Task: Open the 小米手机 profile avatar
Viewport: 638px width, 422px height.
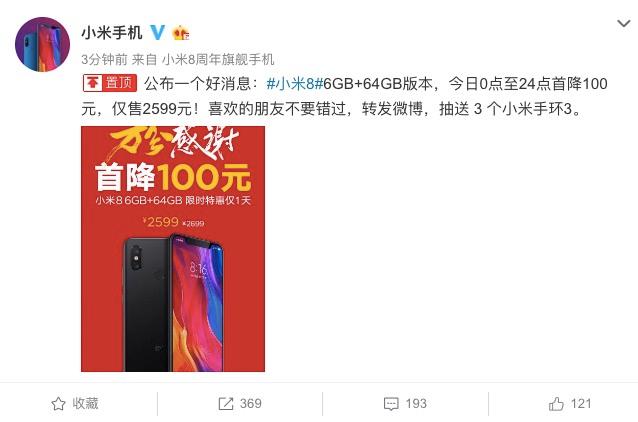Action: (42, 44)
